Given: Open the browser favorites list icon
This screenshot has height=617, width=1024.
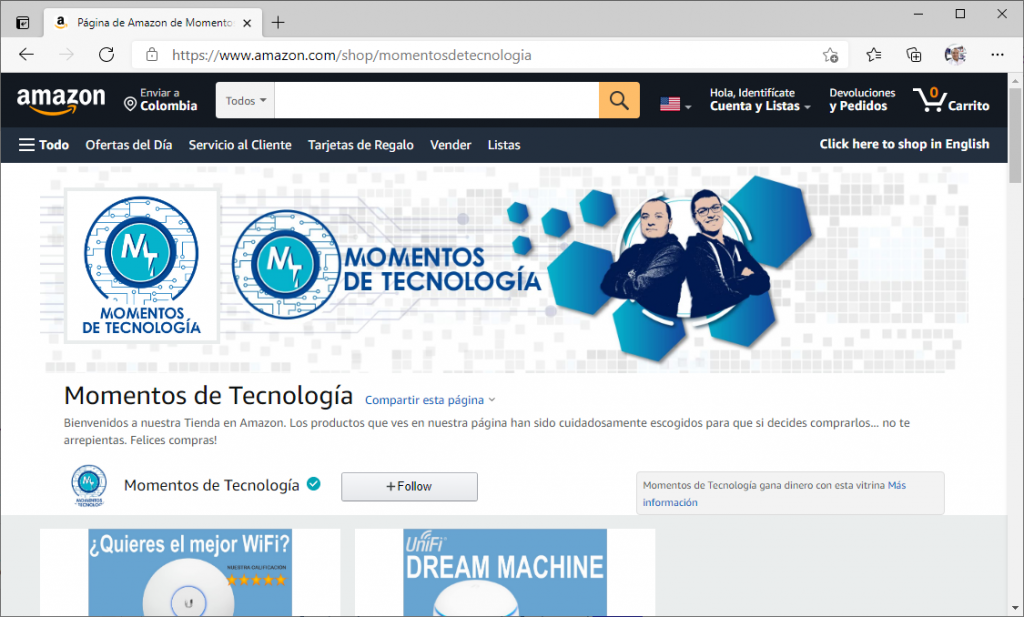Looking at the screenshot, I should (874, 55).
